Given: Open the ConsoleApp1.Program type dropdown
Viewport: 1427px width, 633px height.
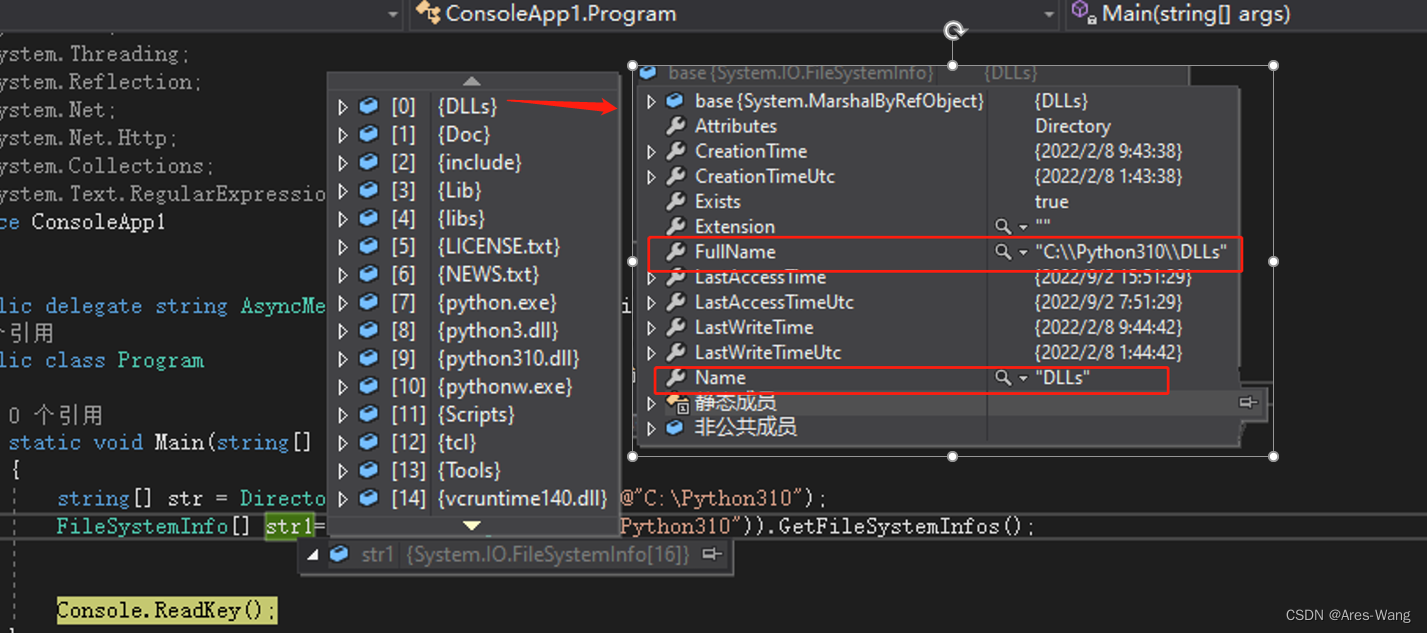Looking at the screenshot, I should pyautogui.click(x=1048, y=14).
